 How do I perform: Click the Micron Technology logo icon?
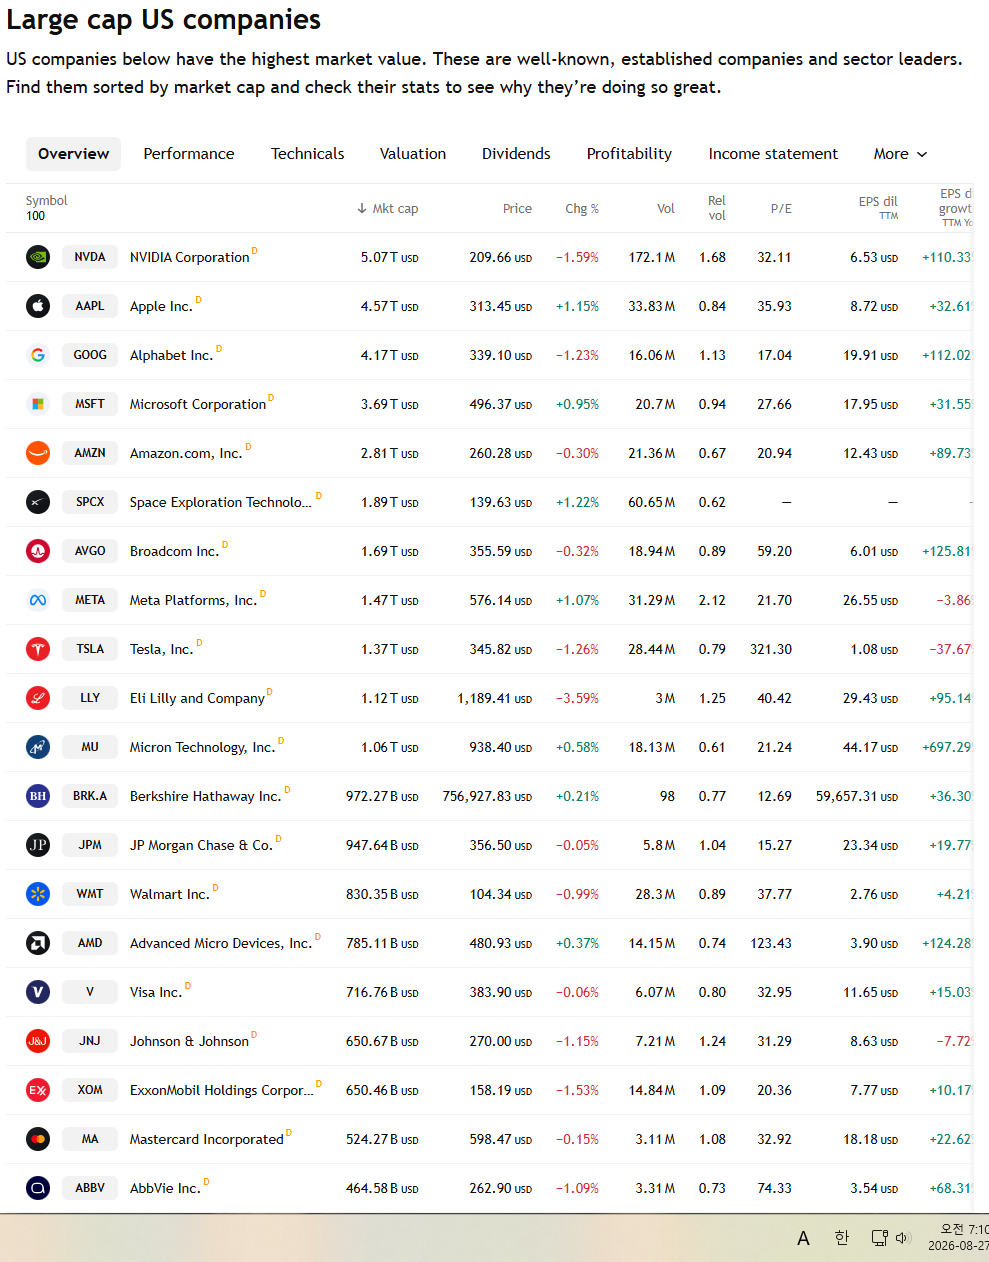tap(38, 747)
